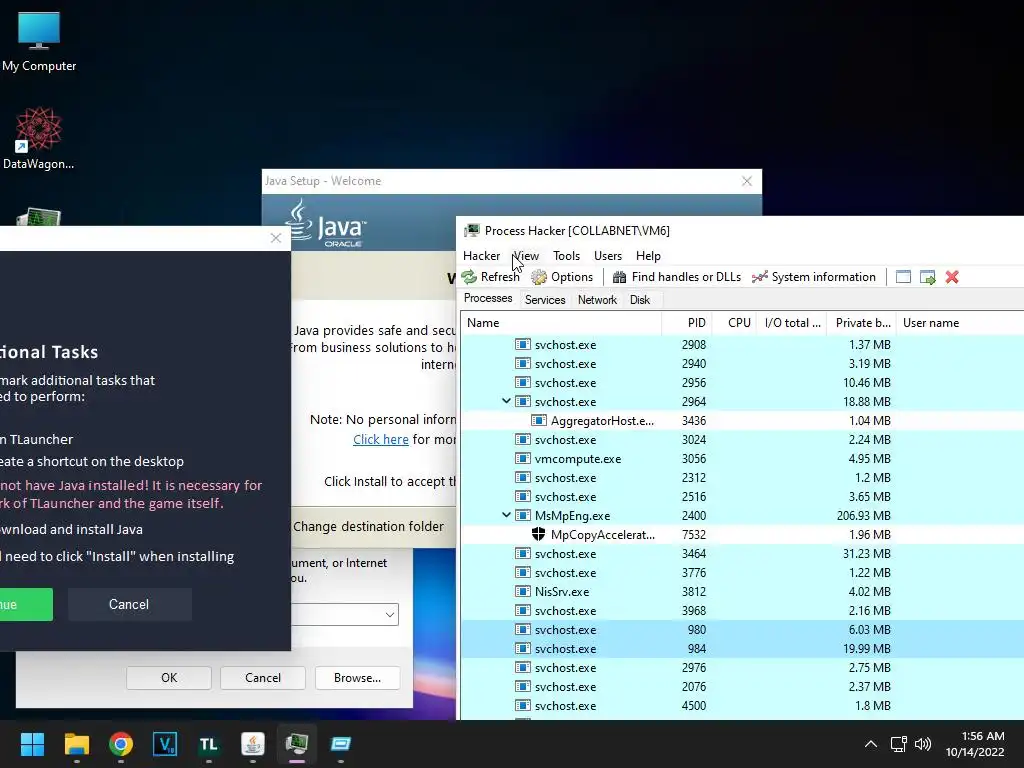Viewport: 1024px width, 768px height.
Task: Select svchost.exe with PID 980
Action: click(742, 630)
